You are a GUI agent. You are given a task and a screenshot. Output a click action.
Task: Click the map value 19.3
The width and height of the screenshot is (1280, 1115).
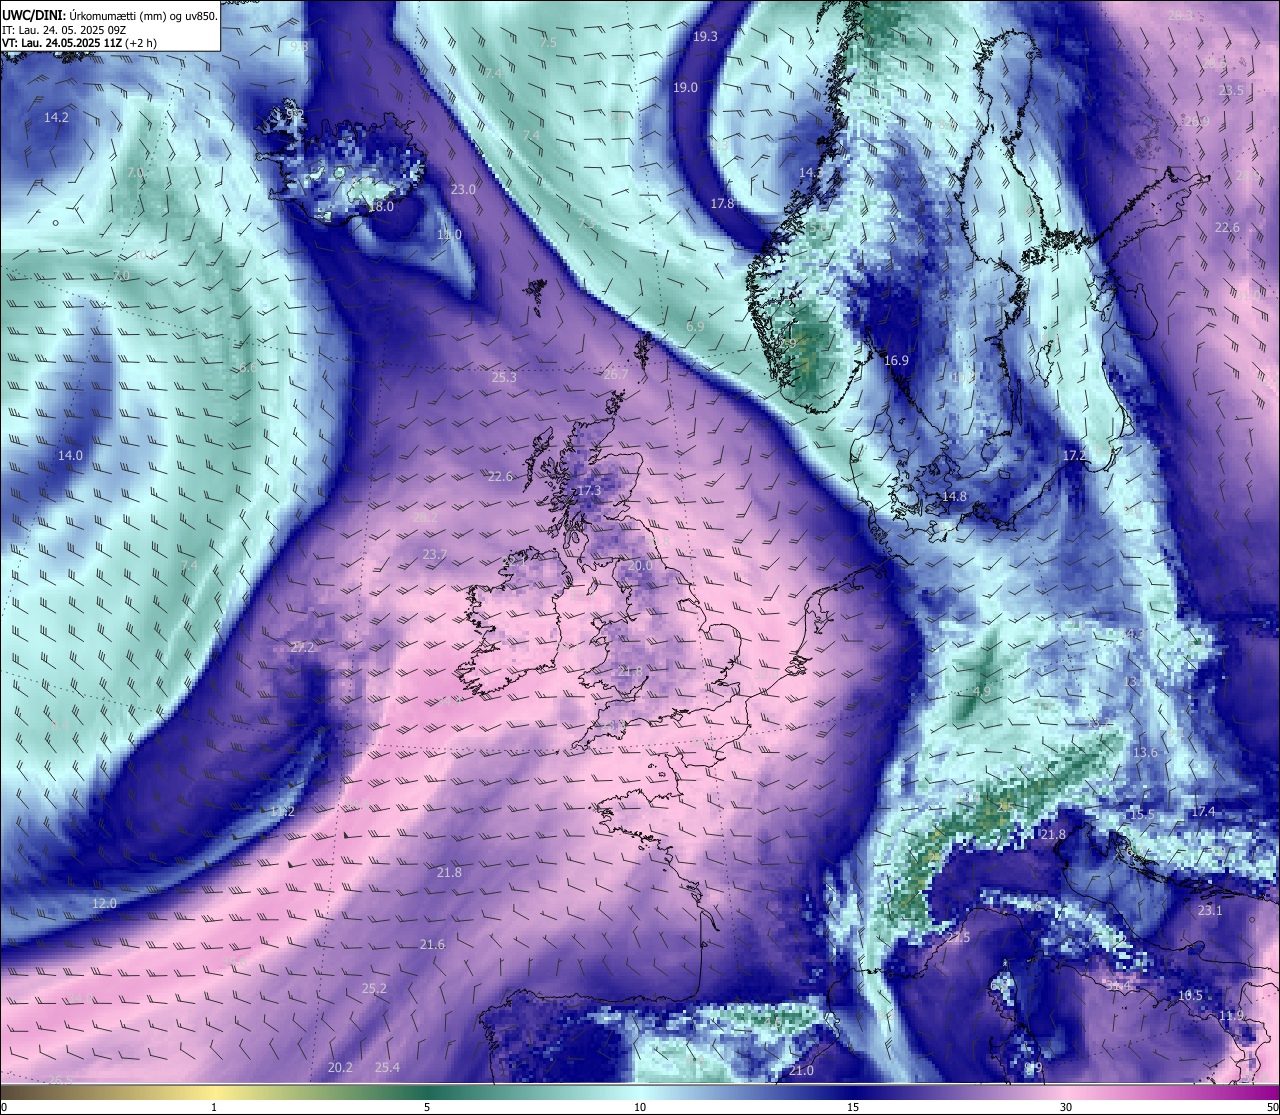coord(705,36)
